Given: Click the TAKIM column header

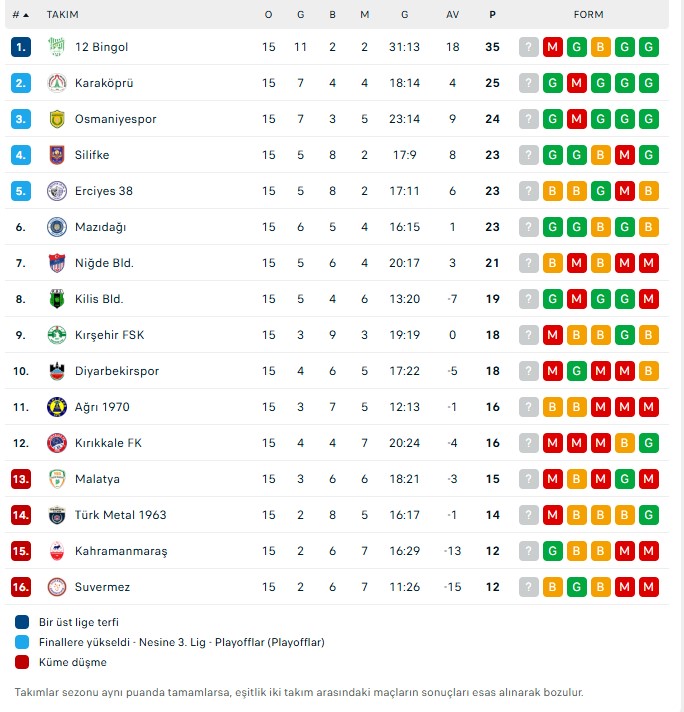Looking at the screenshot, I should 62,15.
